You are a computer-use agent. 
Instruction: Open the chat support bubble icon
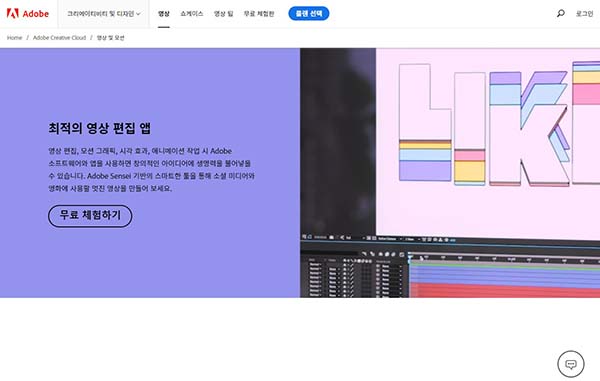[571, 364]
